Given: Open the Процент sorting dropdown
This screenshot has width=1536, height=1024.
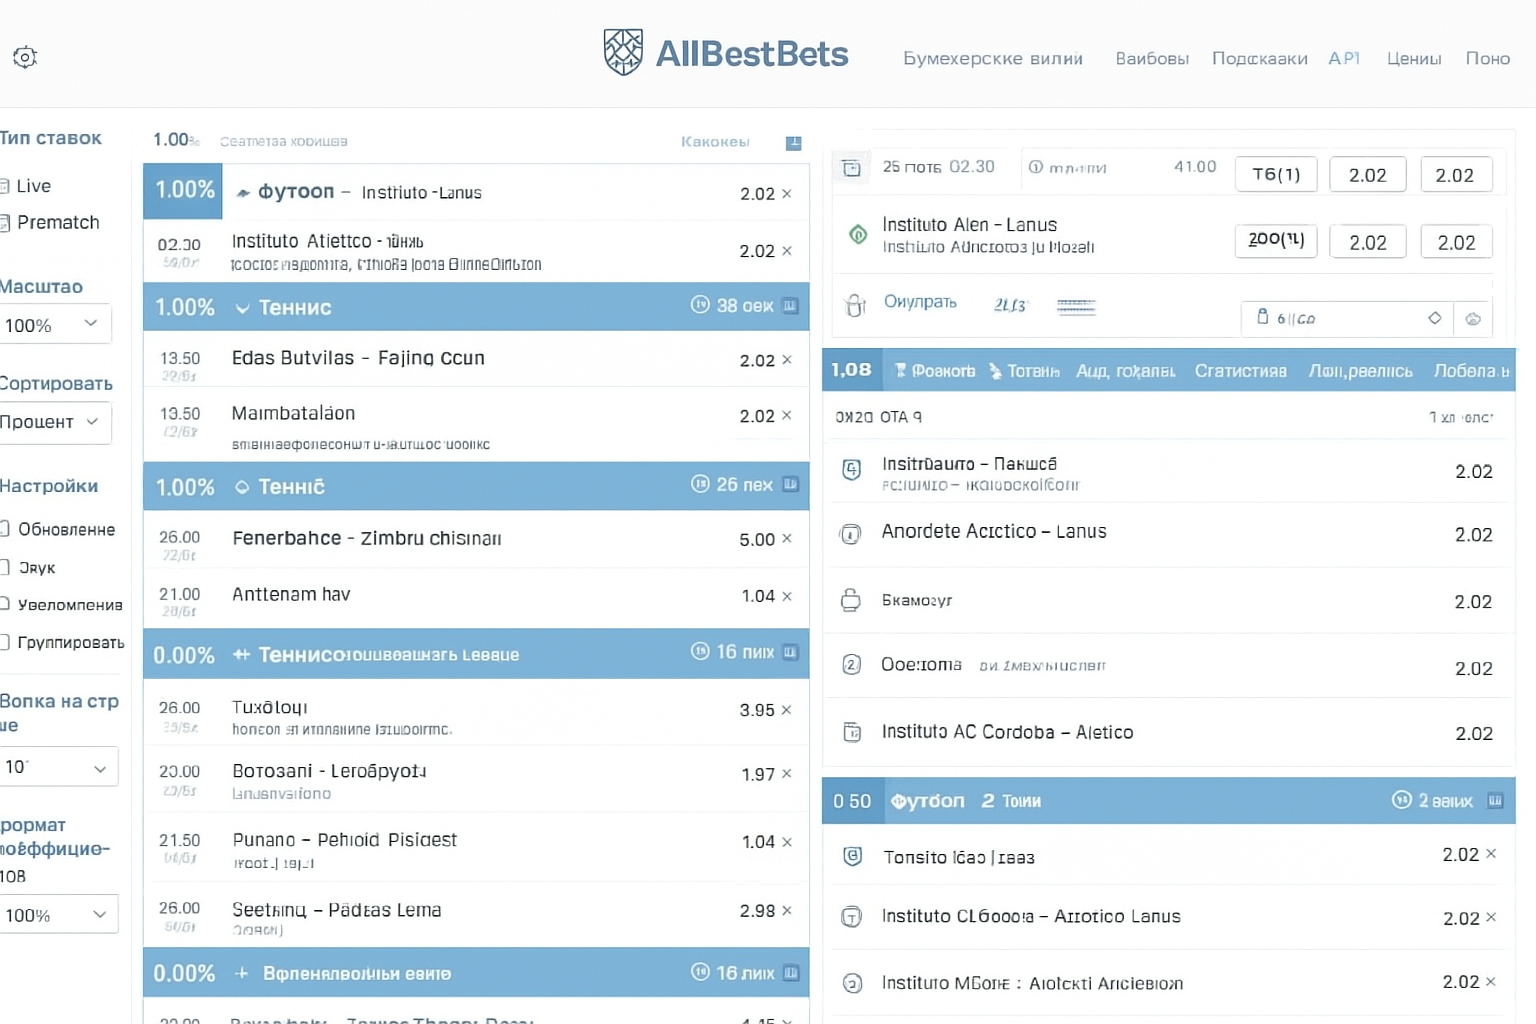Looking at the screenshot, I should click(54, 422).
